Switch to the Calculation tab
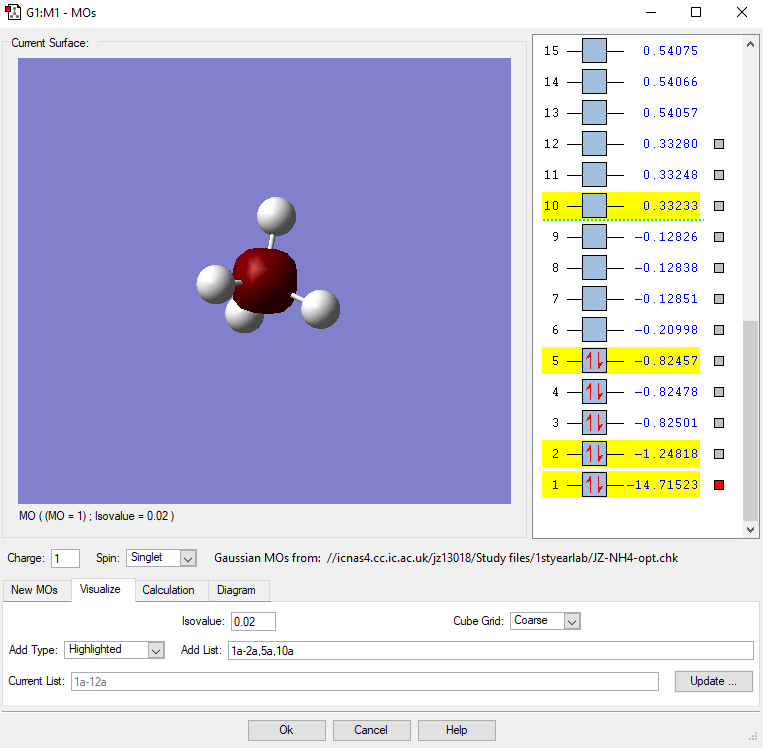The width and height of the screenshot is (763, 748). click(x=168, y=590)
